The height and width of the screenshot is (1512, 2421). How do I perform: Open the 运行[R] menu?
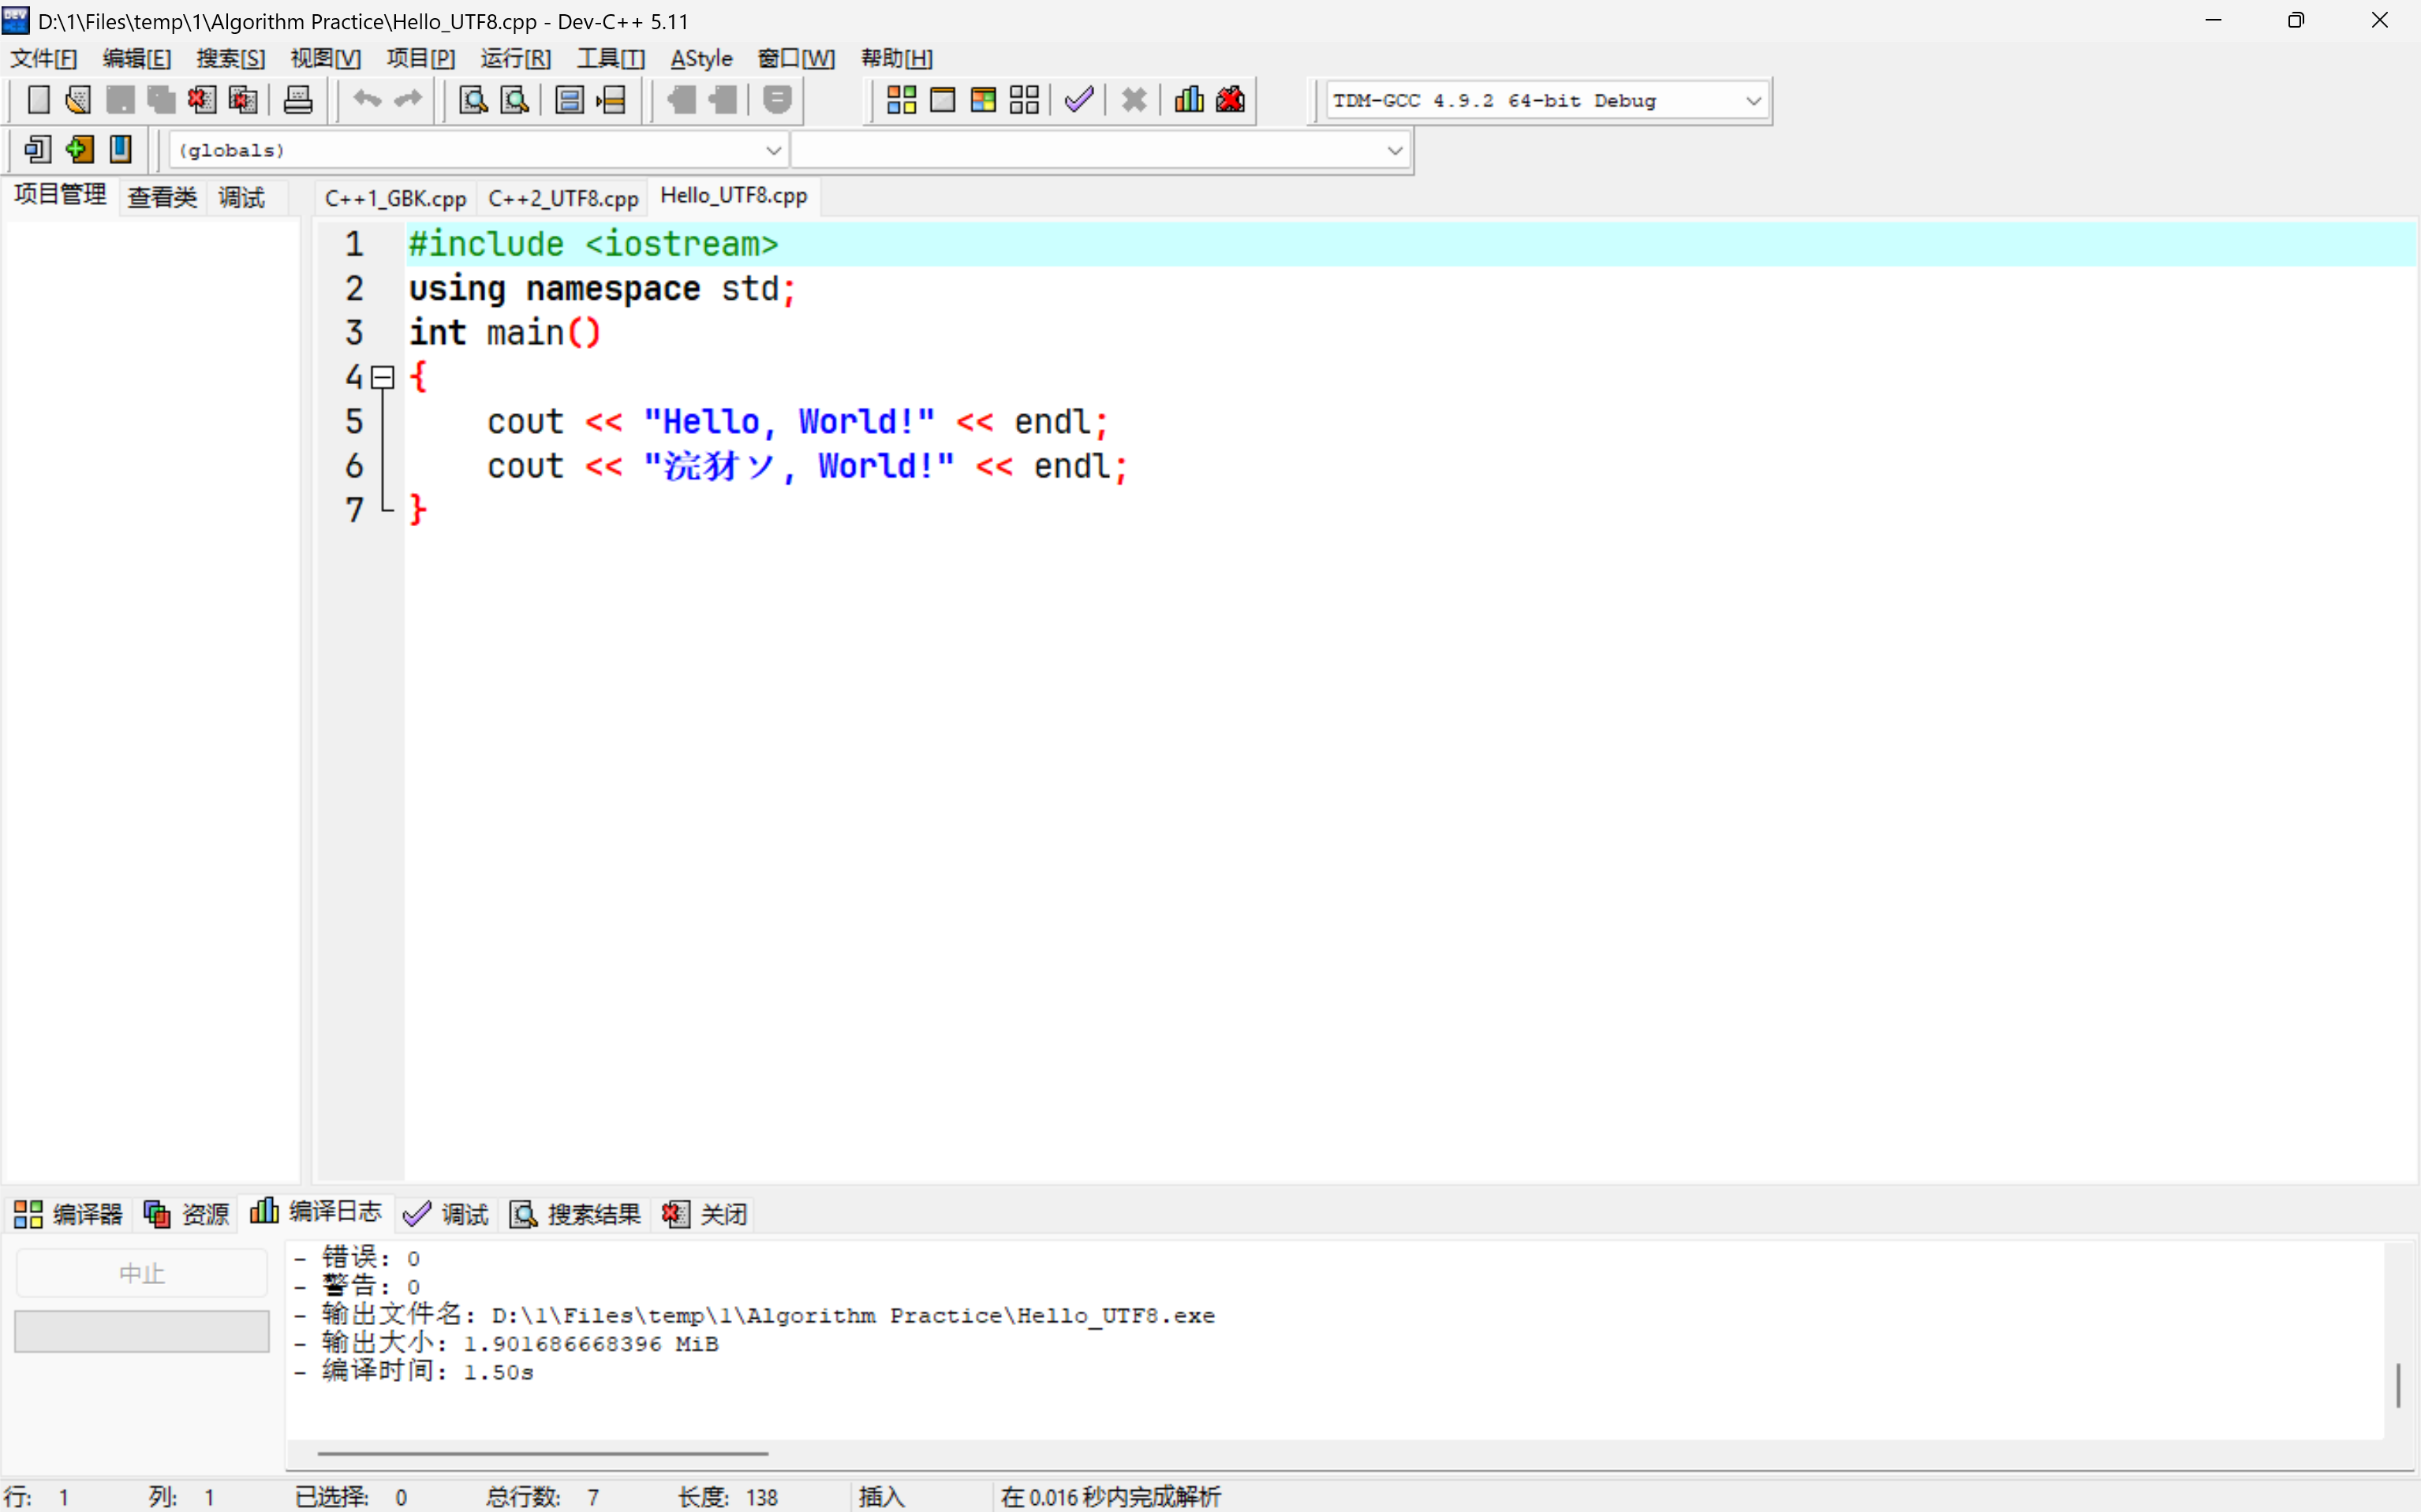(x=516, y=58)
